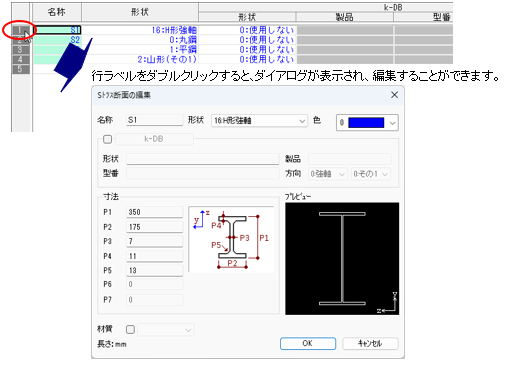Screen dimensions: 510x365
Task: Click the k-DB 形状 sub-column header
Action: 247,17
